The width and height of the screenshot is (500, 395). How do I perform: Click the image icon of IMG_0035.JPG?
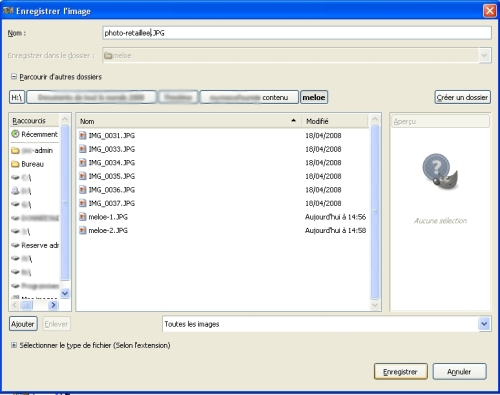tap(83, 176)
